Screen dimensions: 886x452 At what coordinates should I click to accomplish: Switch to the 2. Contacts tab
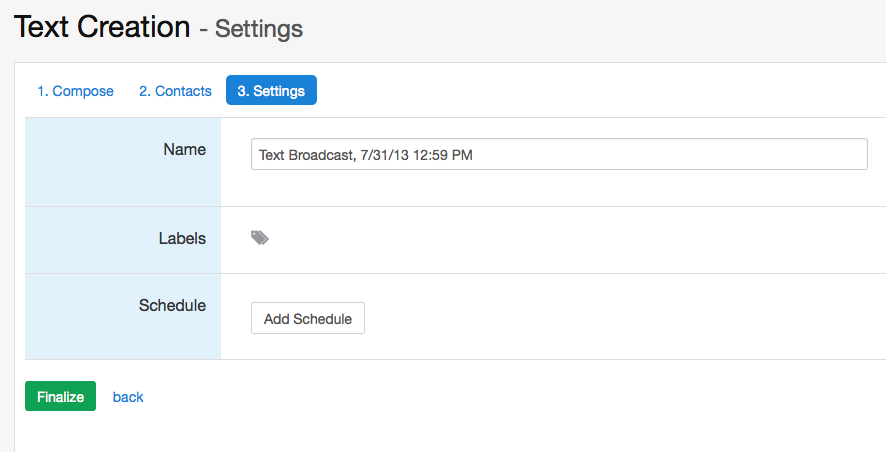pos(175,91)
